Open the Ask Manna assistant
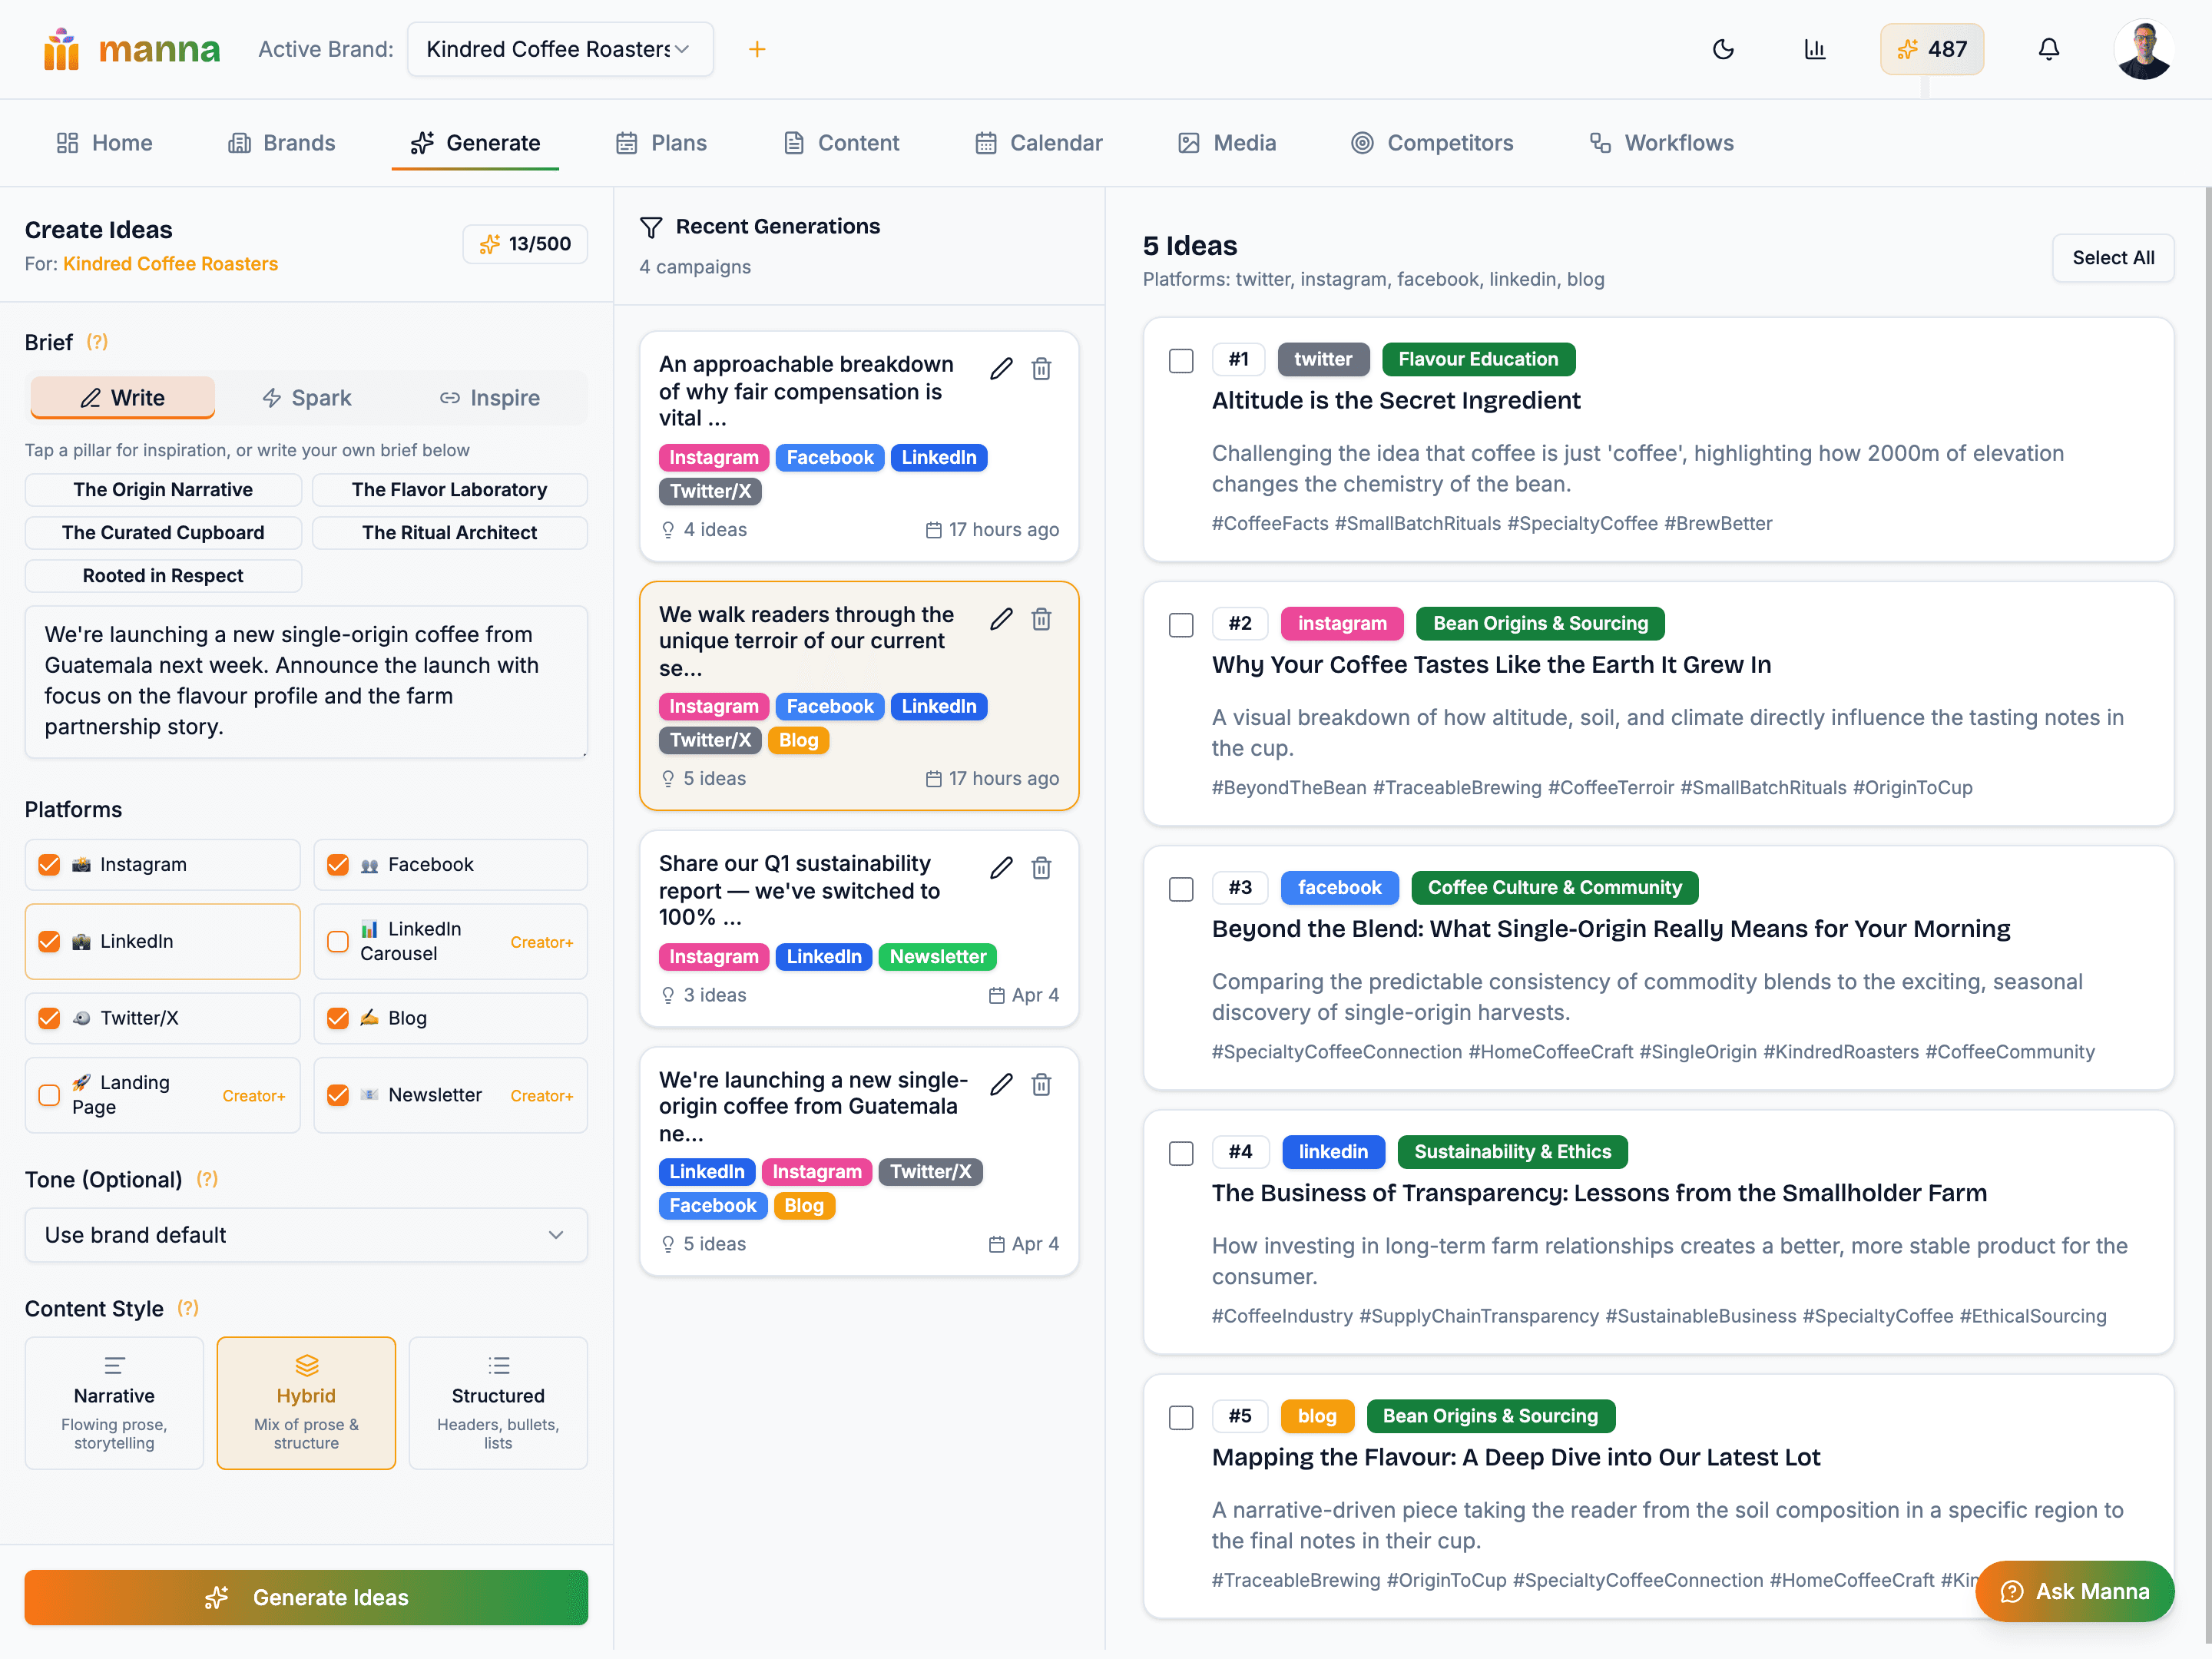Screen dimensions: 2212x1659 coord(2074,1591)
